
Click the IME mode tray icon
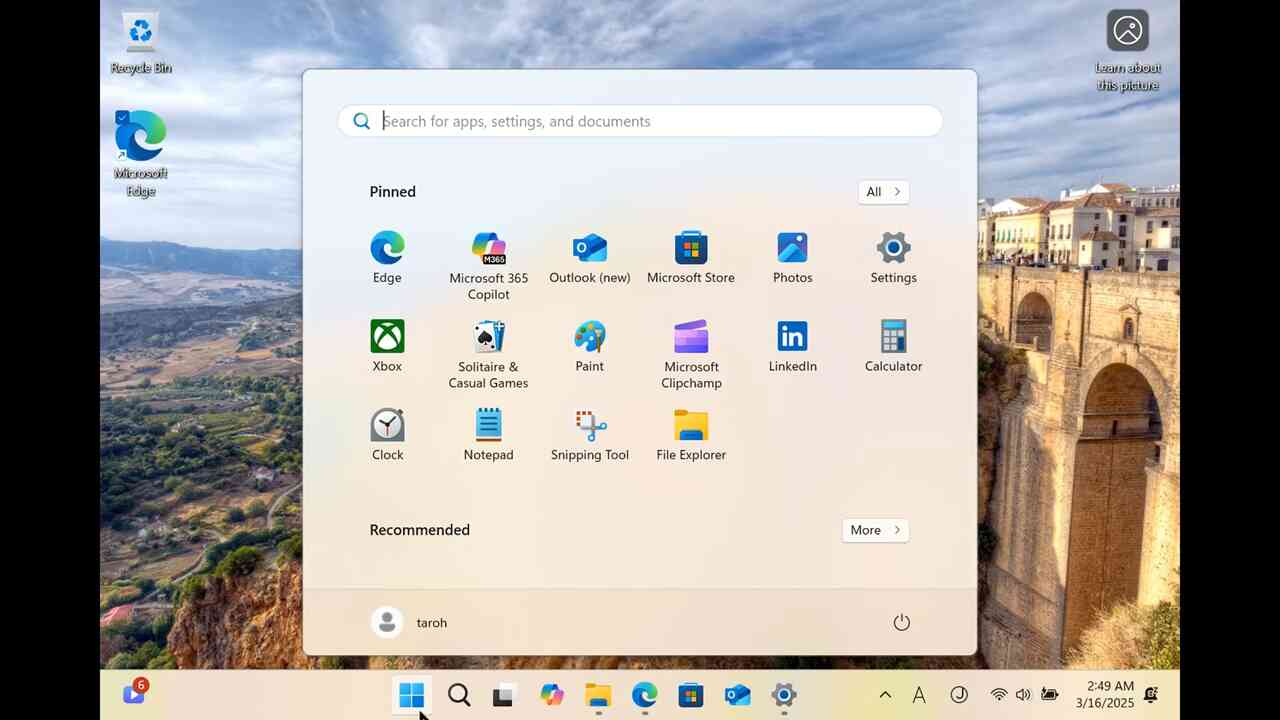point(959,695)
